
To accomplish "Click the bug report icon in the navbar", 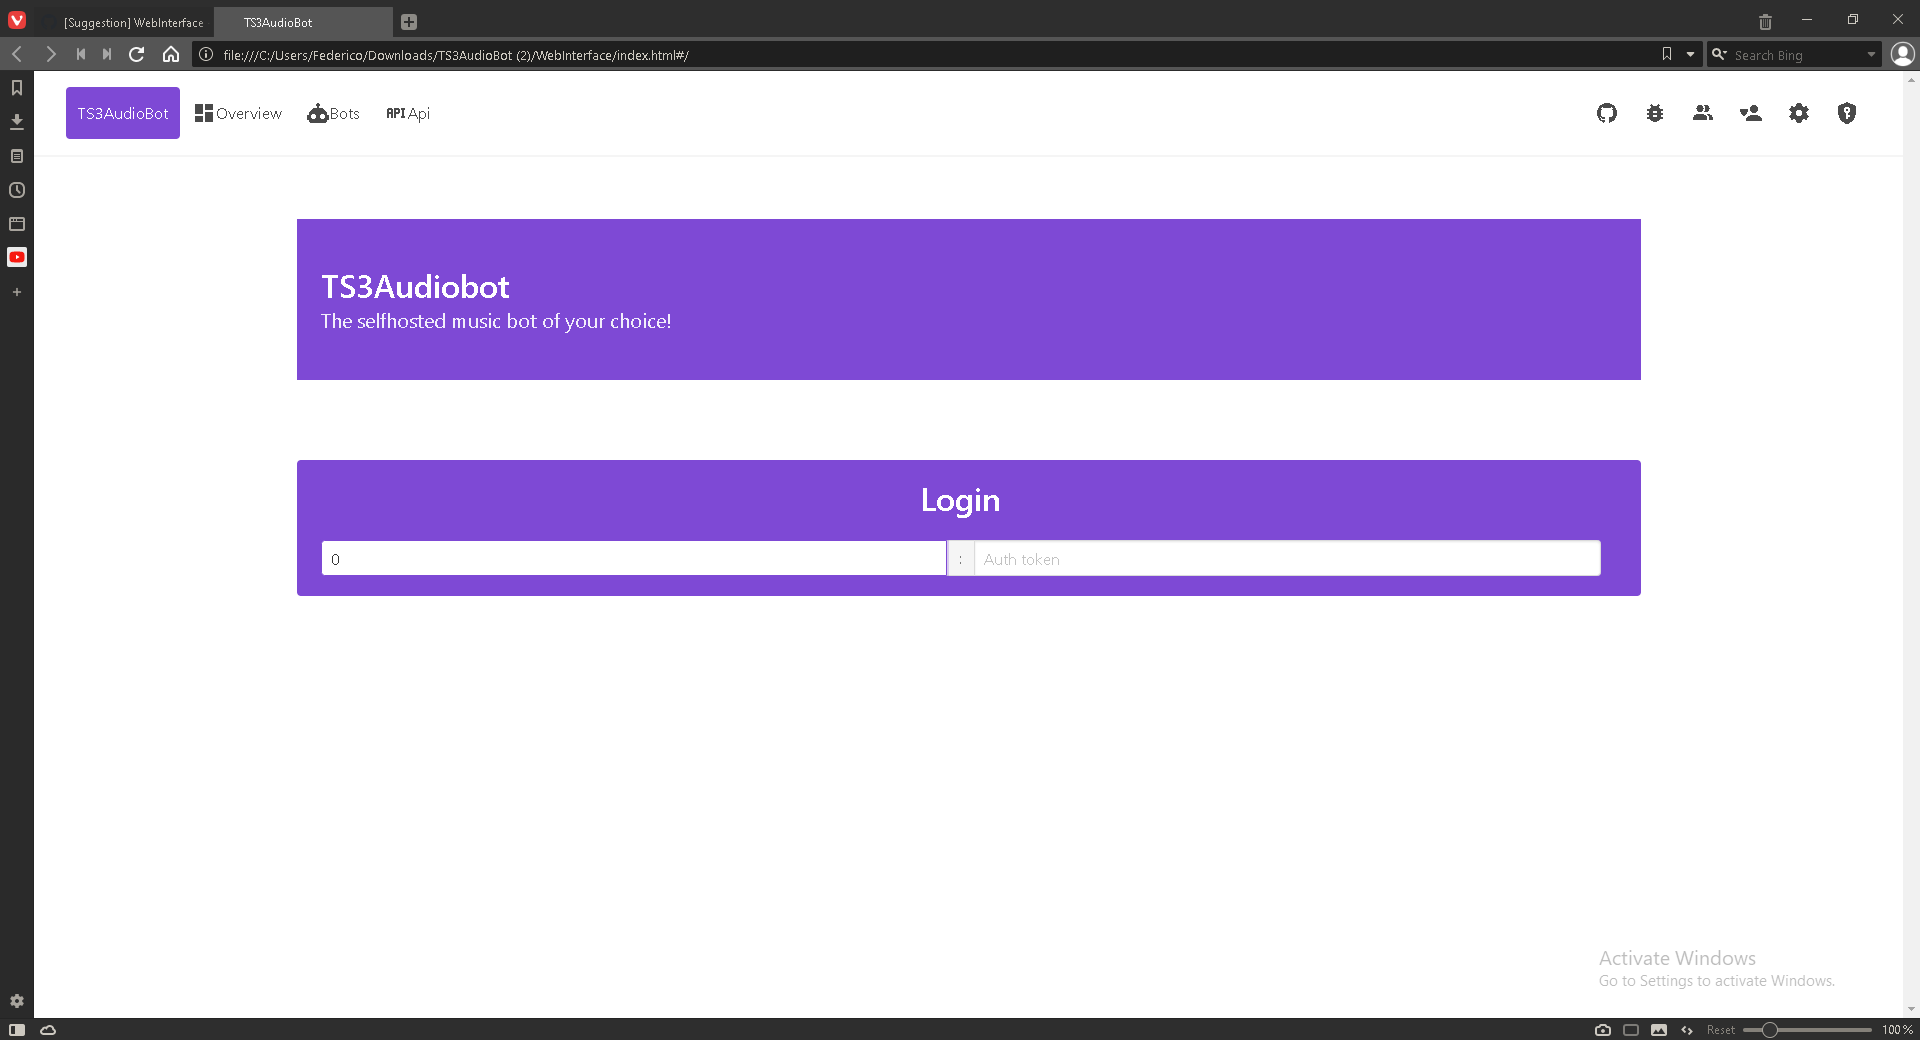I will (x=1655, y=113).
